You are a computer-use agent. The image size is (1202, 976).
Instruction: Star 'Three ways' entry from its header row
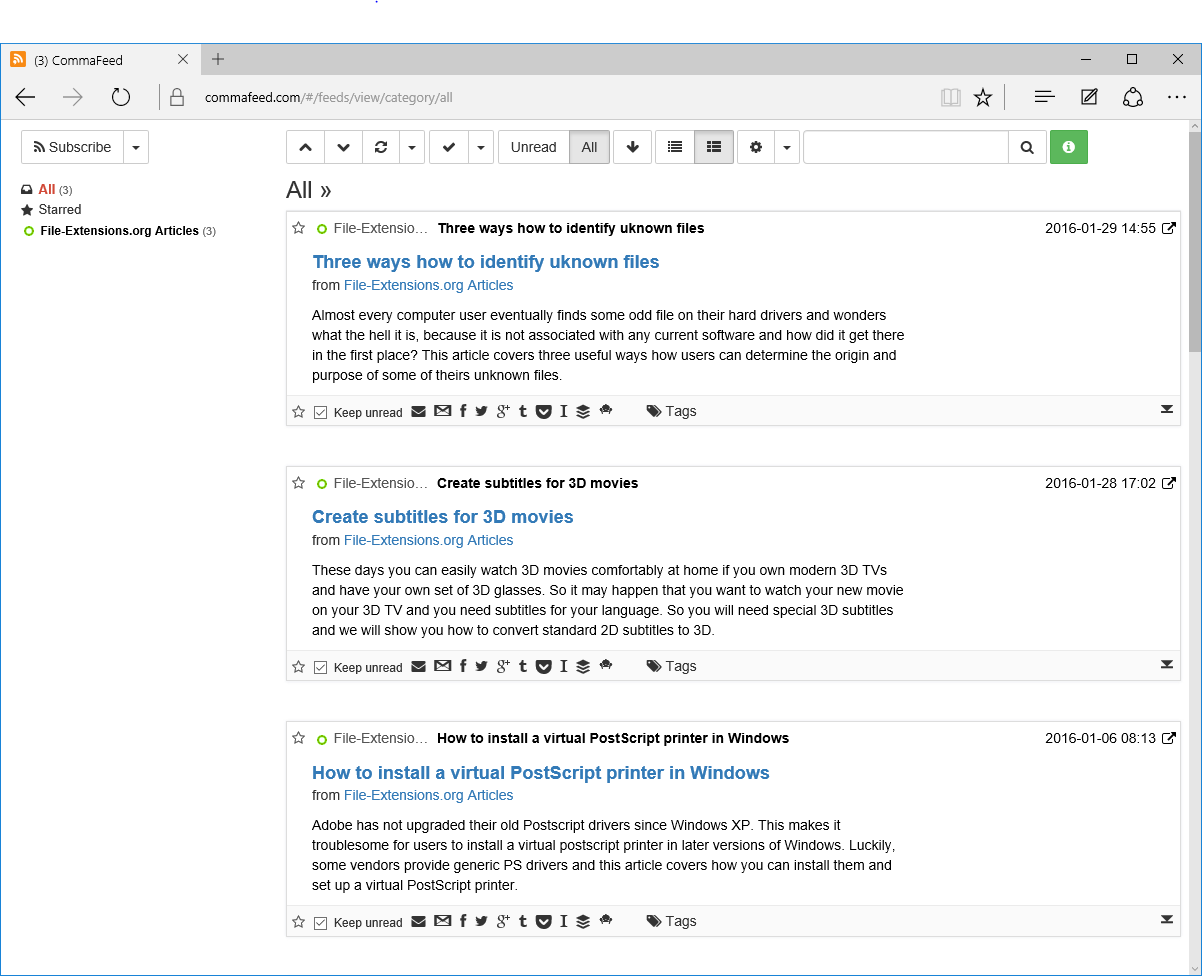click(298, 228)
